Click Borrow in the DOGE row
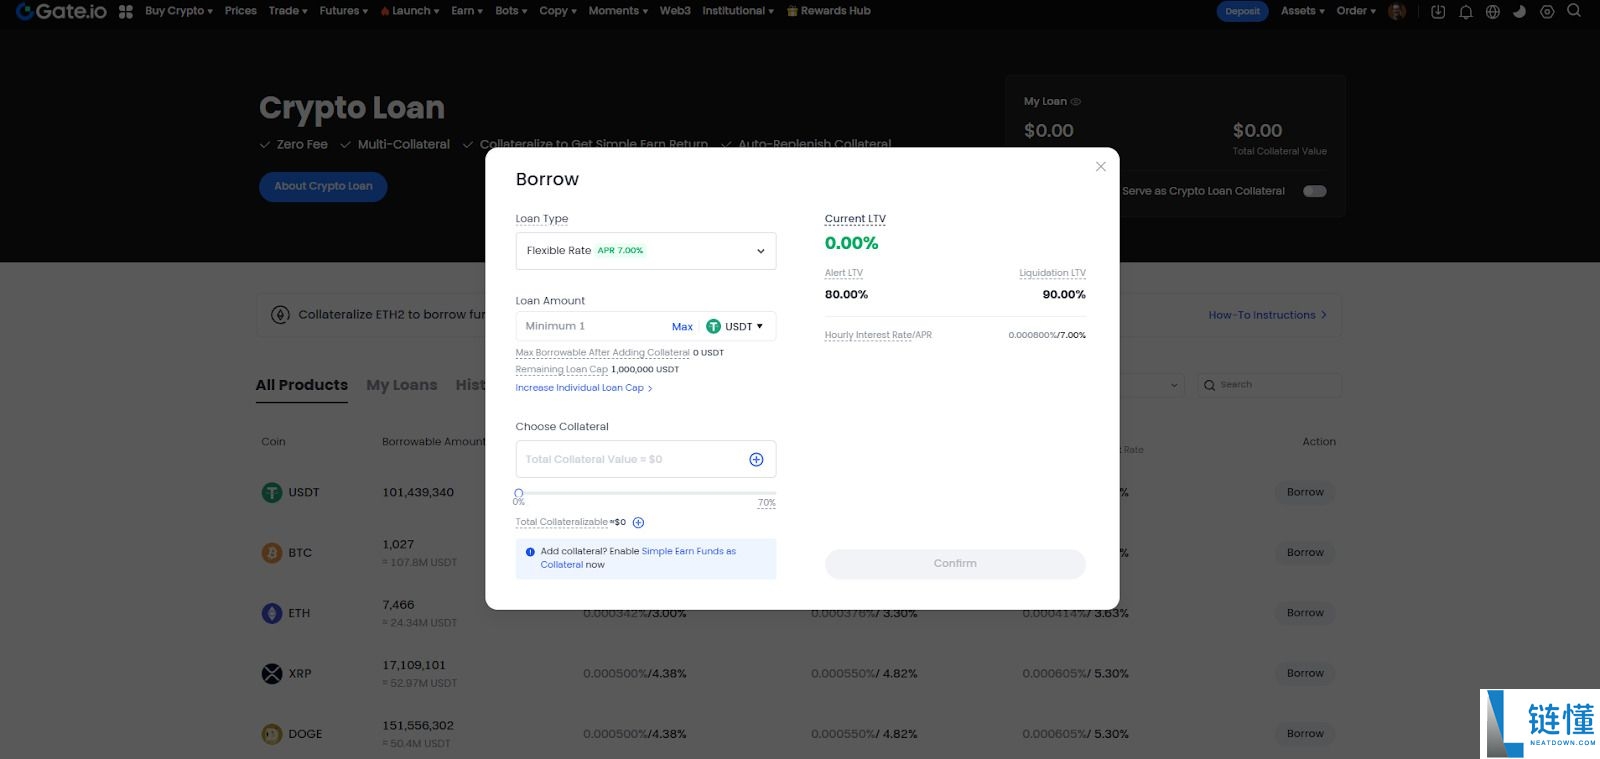This screenshot has height=759, width=1600. click(1305, 734)
